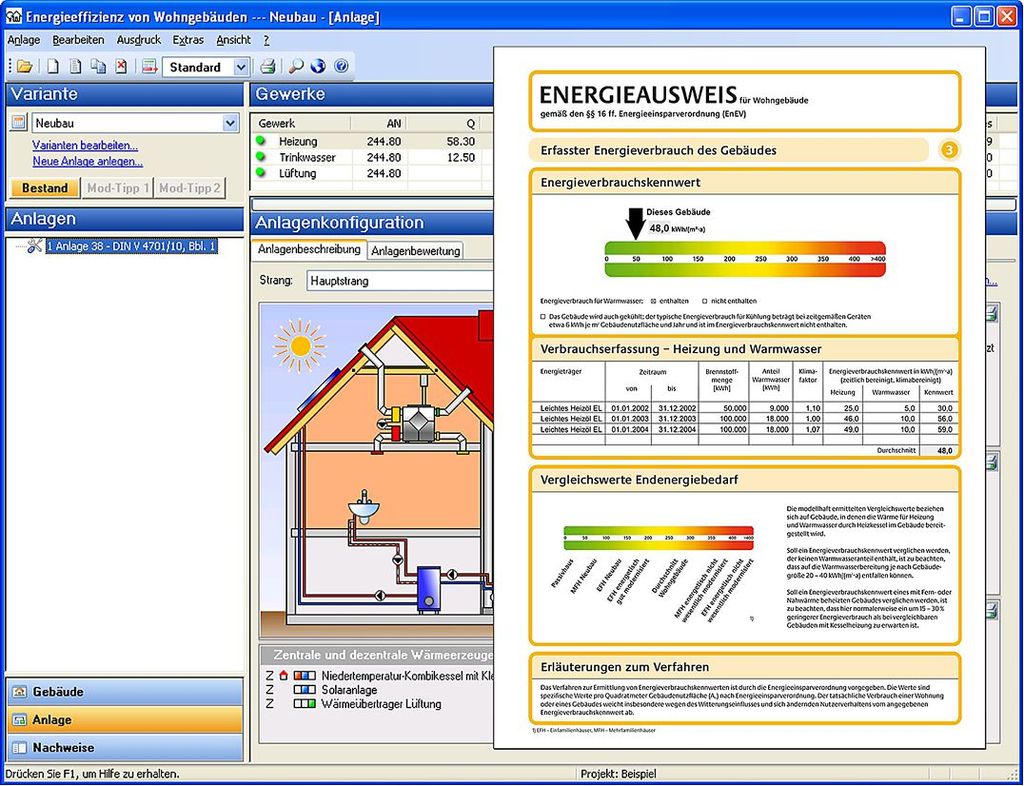1024x786 pixels.
Task: Toggle the 'nicht enthalten' checkbox in the Energieausweis
Action: (x=704, y=301)
